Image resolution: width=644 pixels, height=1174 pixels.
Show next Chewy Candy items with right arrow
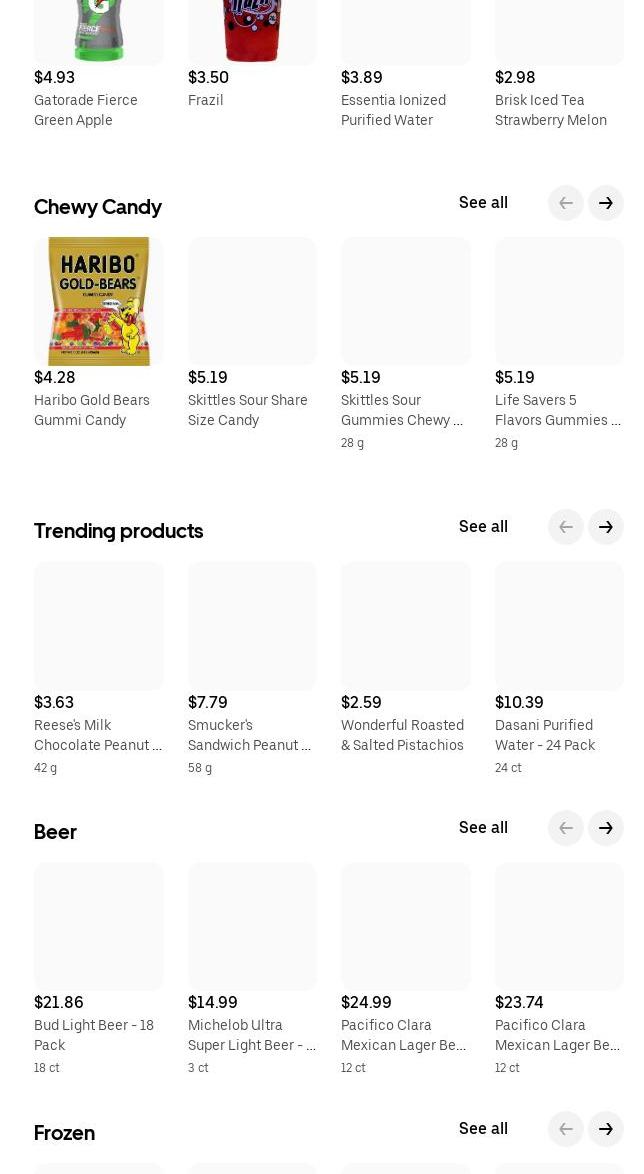point(605,203)
